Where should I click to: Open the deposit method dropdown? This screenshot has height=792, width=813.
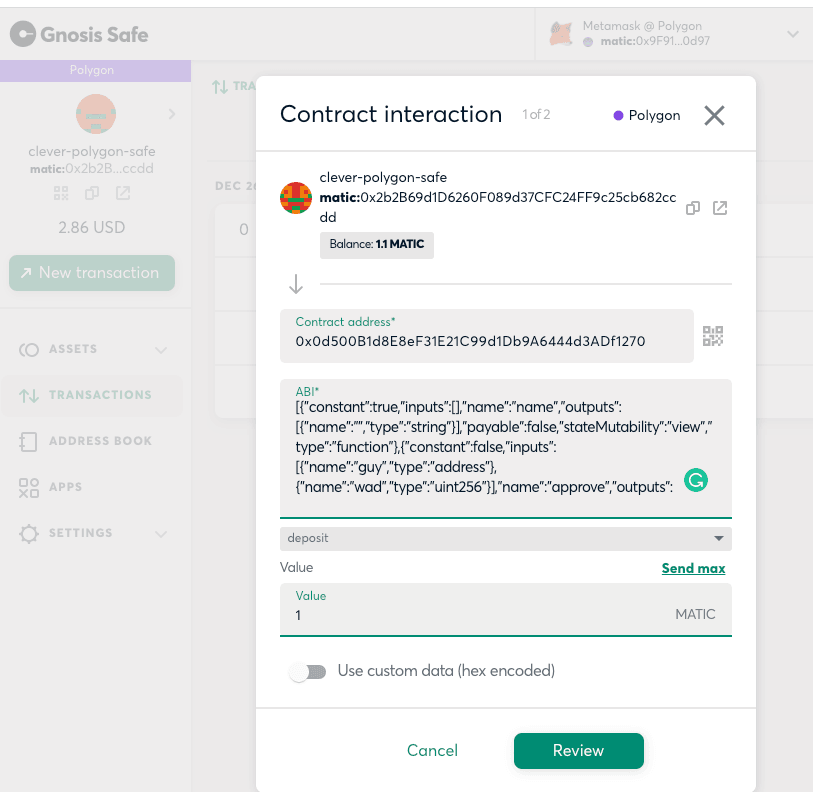pyautogui.click(x=506, y=538)
